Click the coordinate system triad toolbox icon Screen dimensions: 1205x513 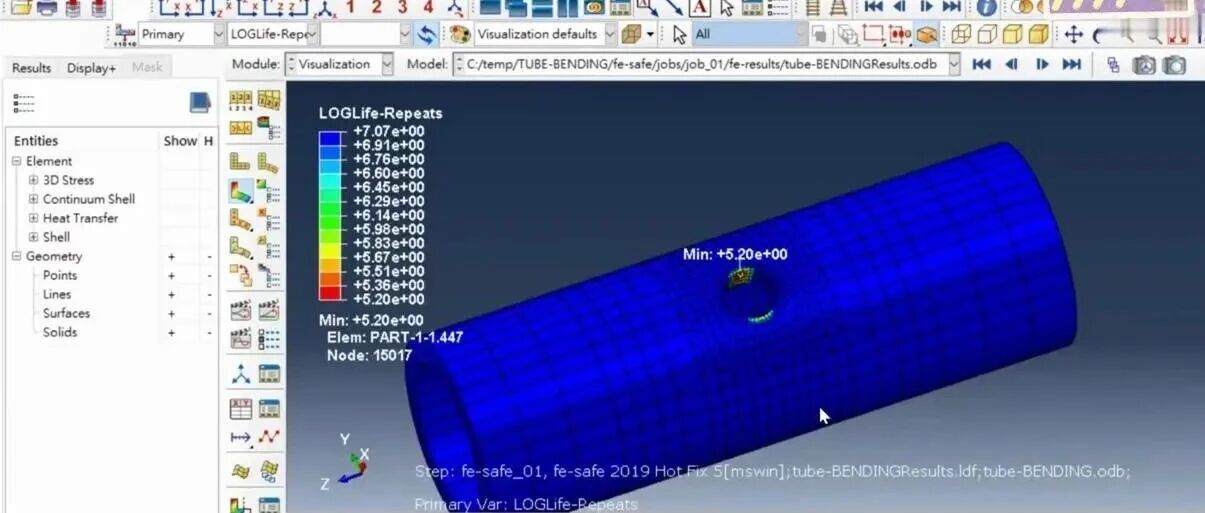(241, 374)
